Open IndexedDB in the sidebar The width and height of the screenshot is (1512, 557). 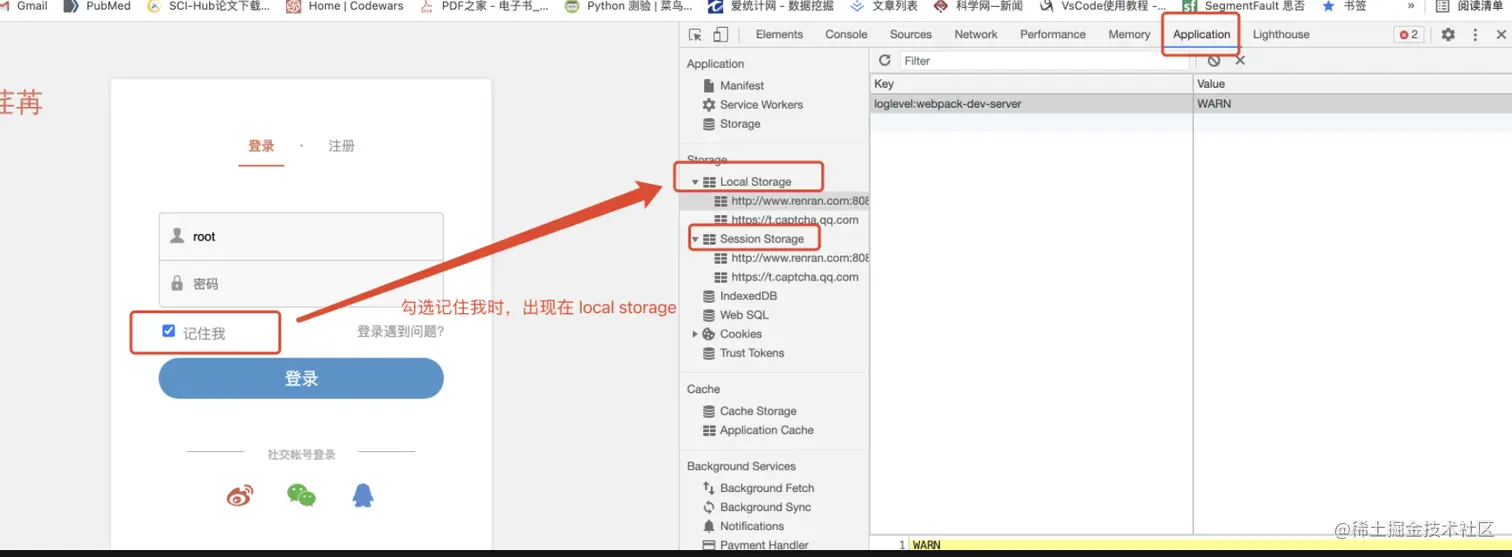tap(739, 296)
